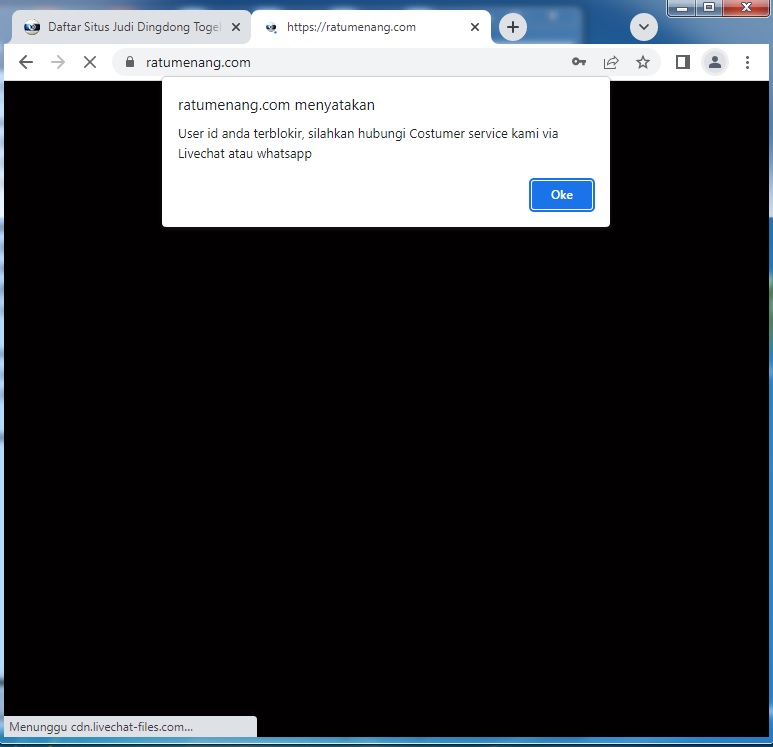Click the Oke button in the alert

point(561,195)
